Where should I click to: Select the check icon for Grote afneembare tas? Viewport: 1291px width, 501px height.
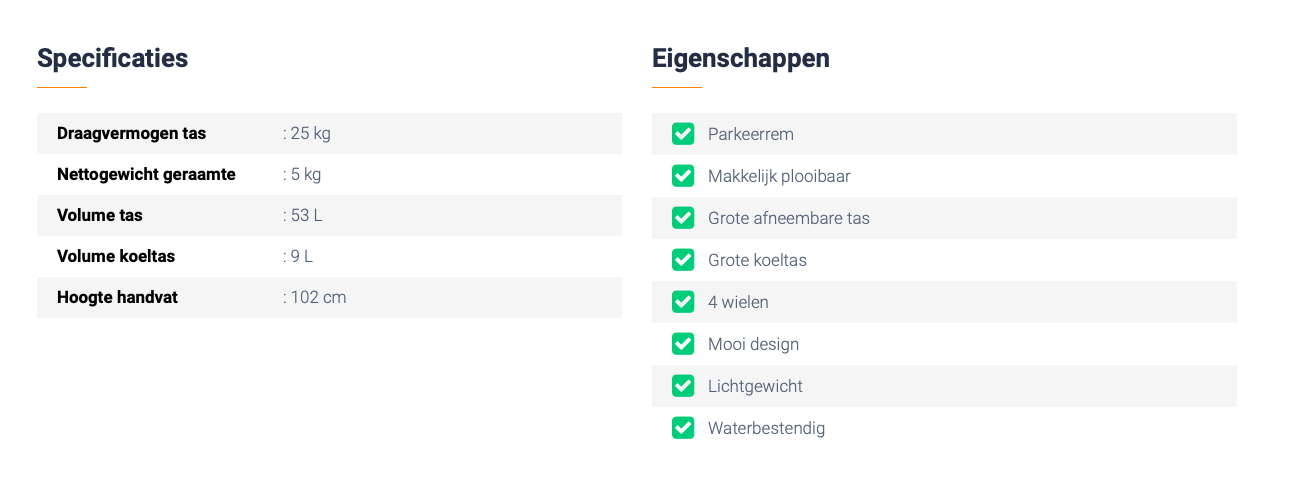coord(683,218)
